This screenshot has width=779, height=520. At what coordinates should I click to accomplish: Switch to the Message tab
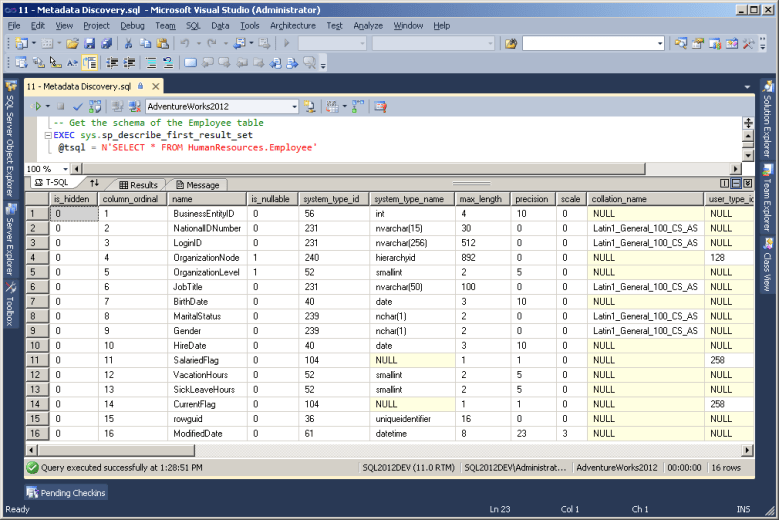click(x=198, y=185)
